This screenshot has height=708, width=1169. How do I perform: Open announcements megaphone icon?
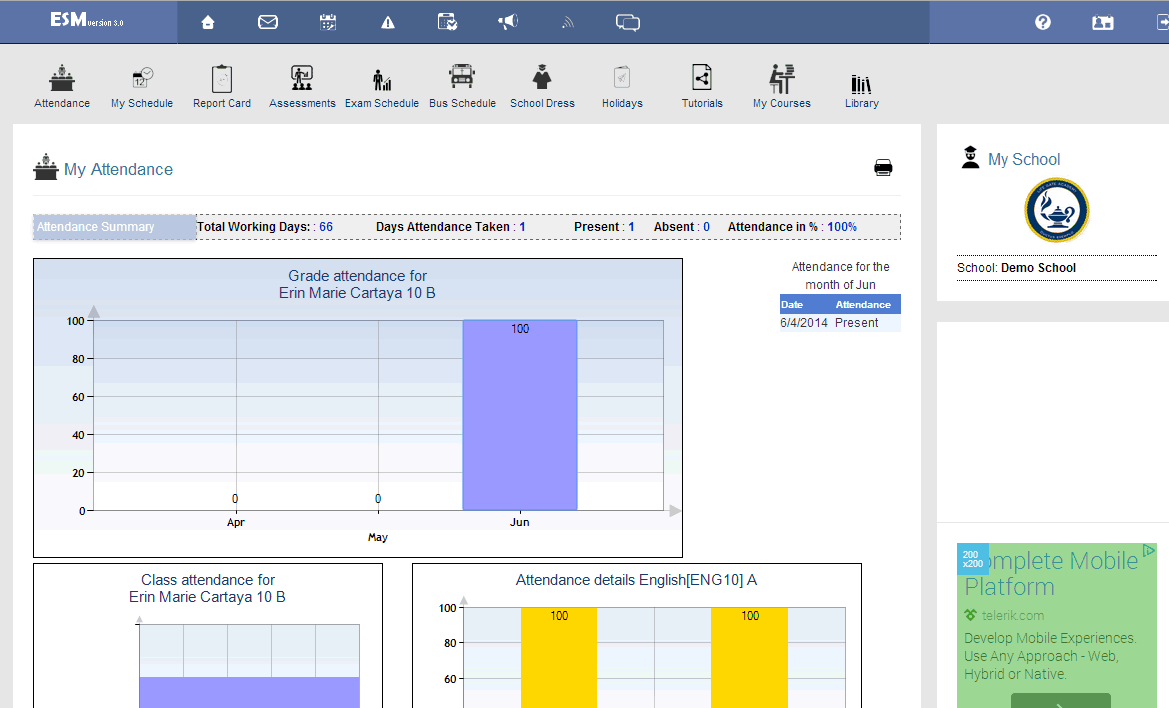508,22
